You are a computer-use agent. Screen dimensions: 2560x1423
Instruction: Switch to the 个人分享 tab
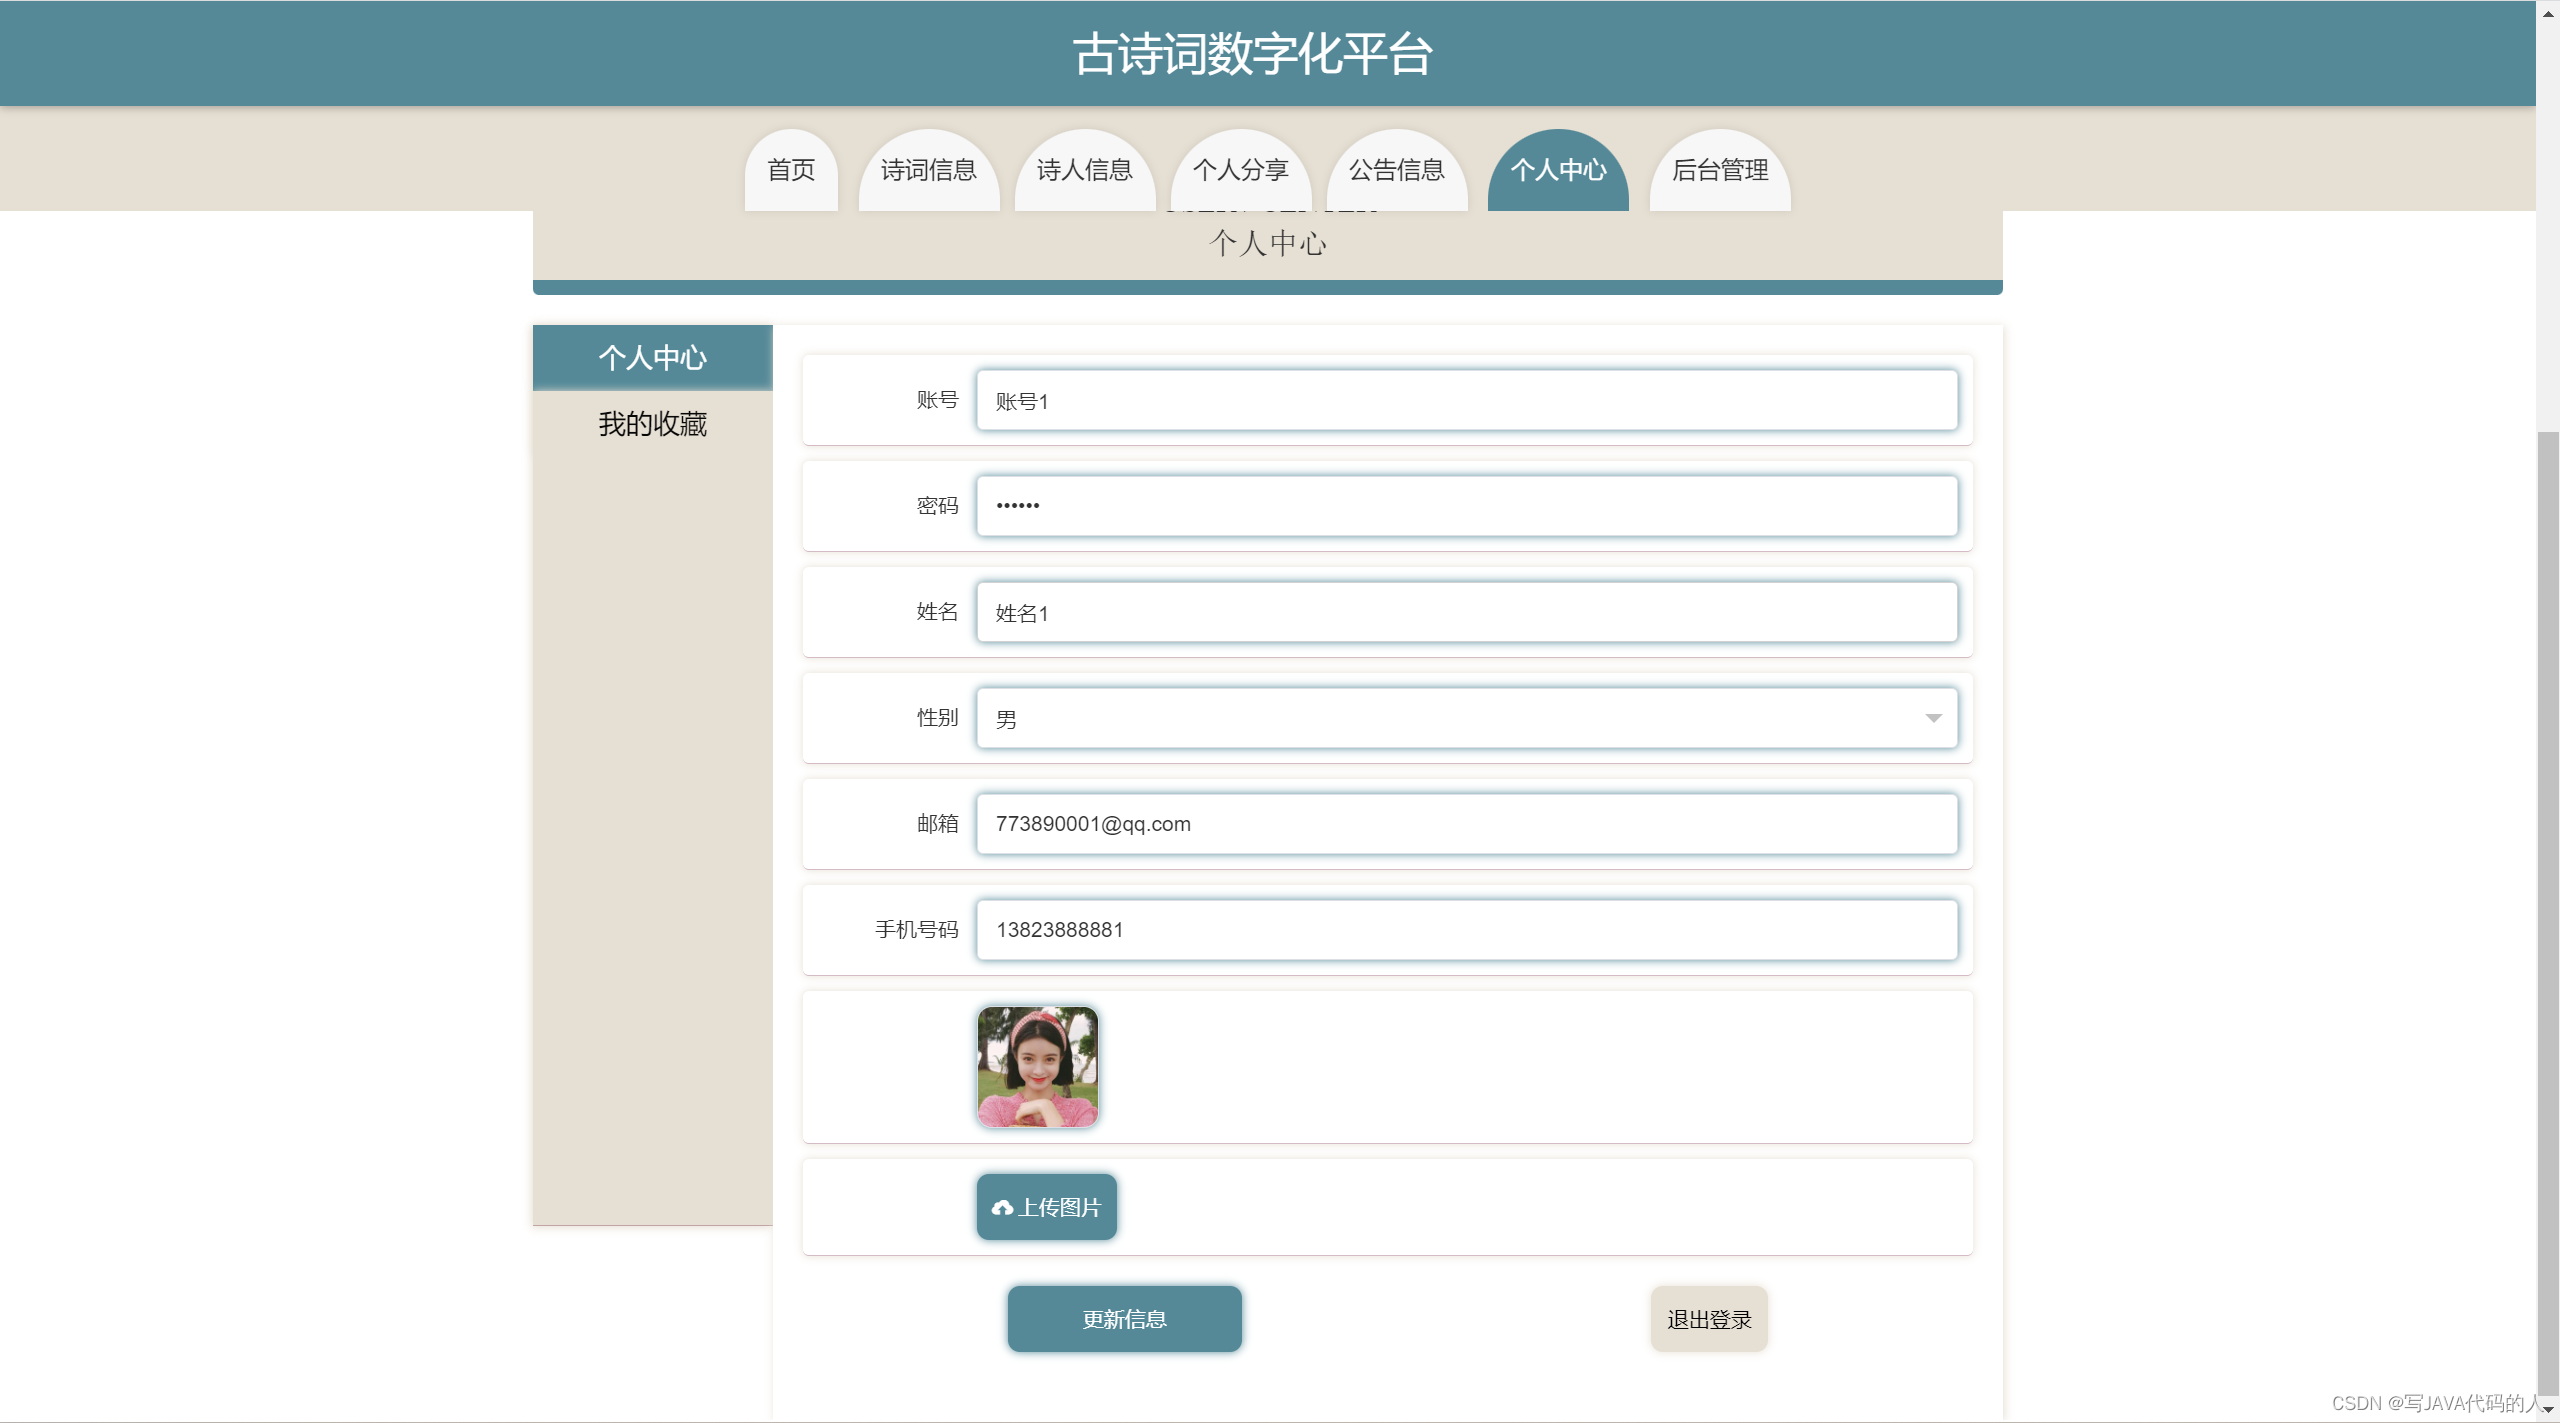(1241, 170)
